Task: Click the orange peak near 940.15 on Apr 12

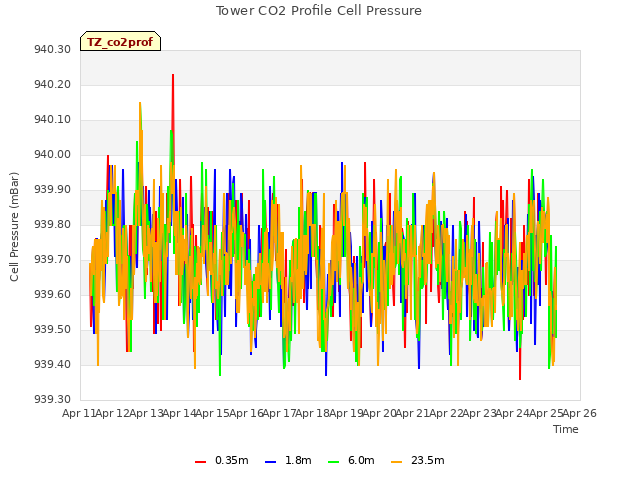Action: [x=140, y=104]
